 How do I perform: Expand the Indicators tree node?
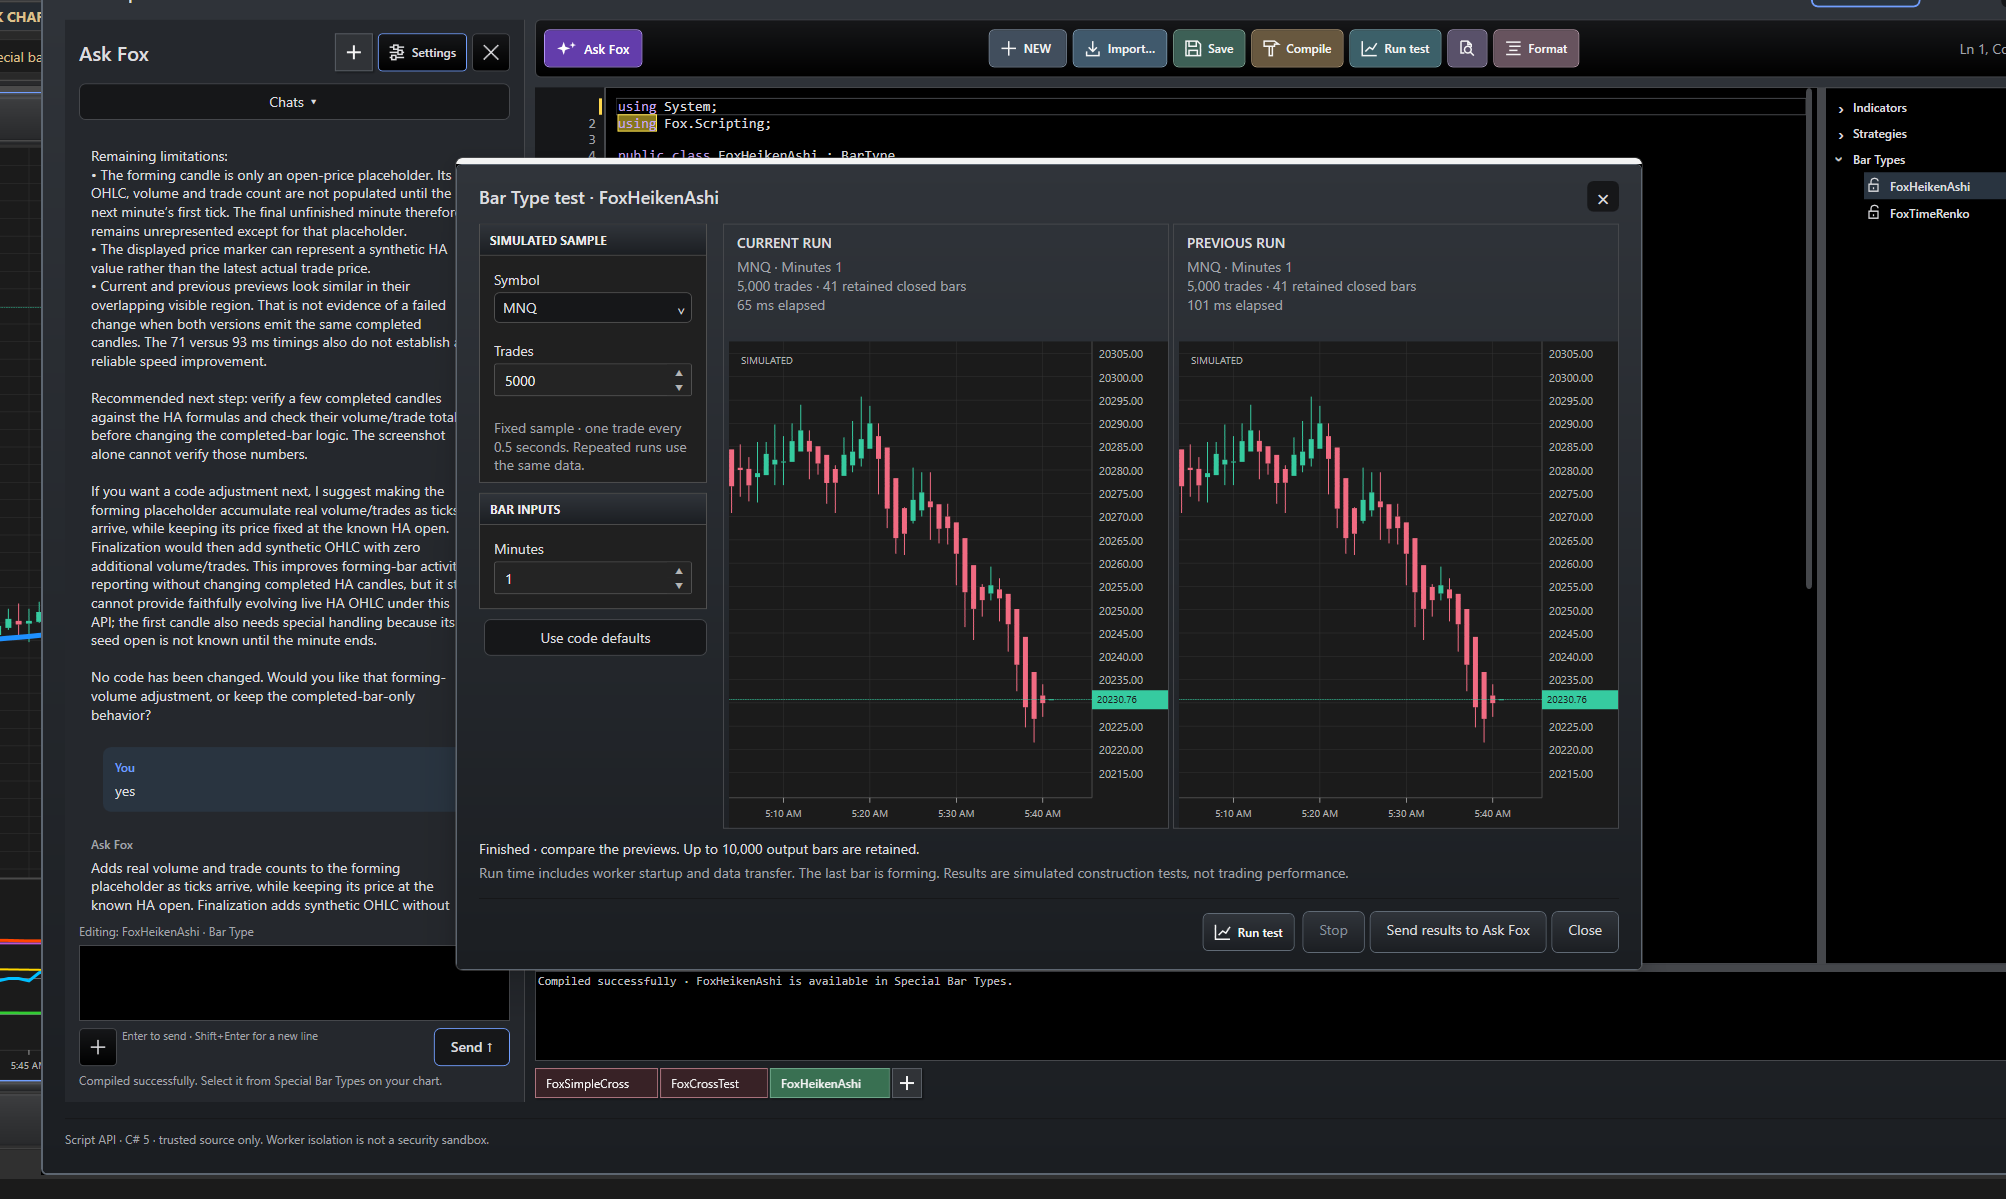coord(1841,108)
